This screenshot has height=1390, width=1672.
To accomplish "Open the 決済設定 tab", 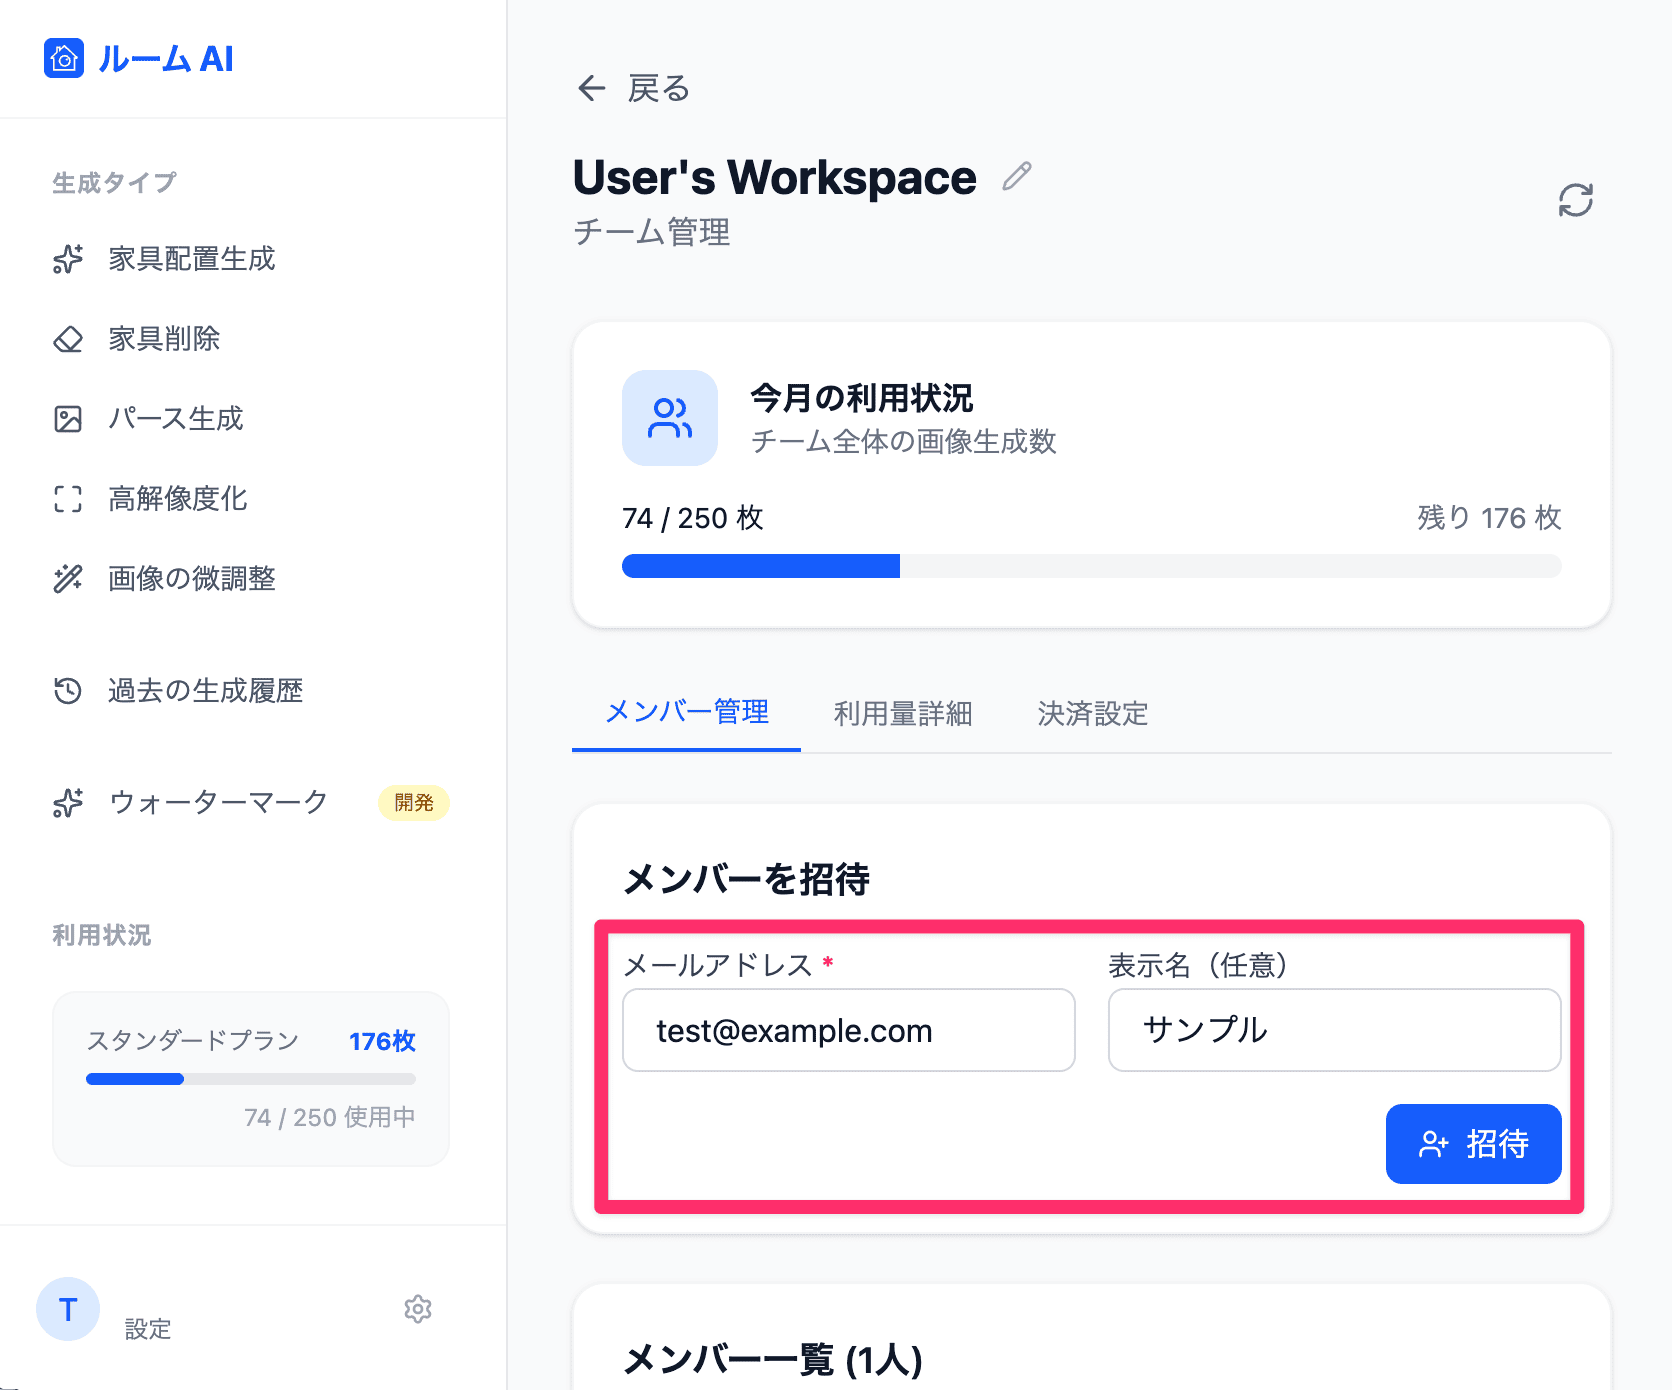I will [1092, 713].
